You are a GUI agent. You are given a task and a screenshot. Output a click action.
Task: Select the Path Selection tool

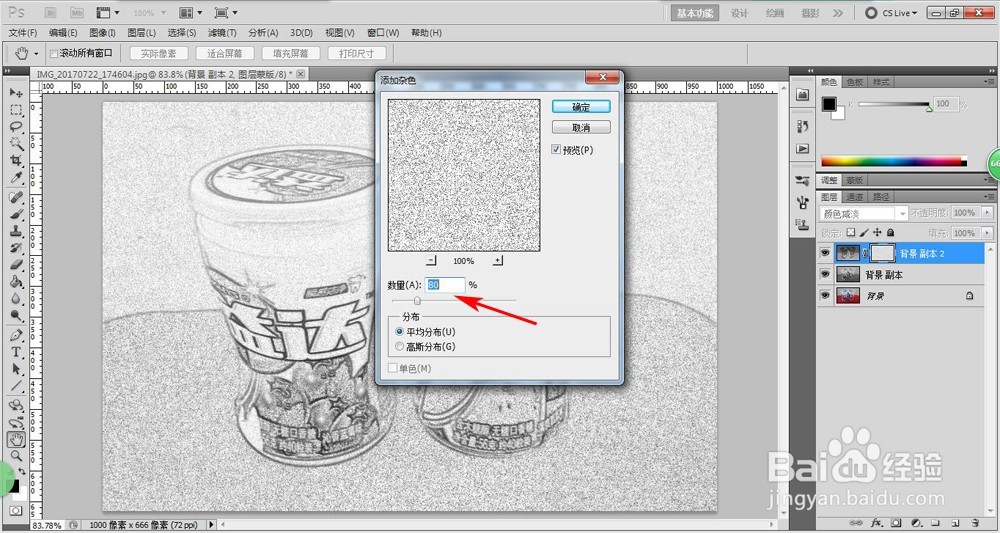tap(16, 369)
